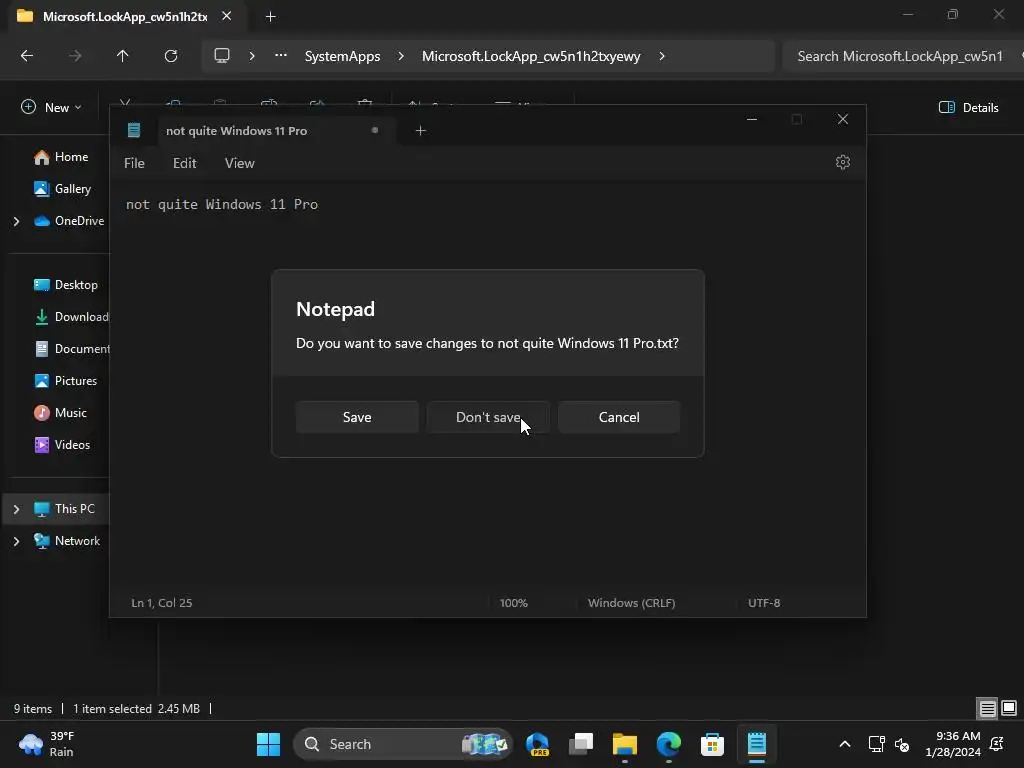
Task: Add a new File Explorer tab
Action: [x=270, y=16]
